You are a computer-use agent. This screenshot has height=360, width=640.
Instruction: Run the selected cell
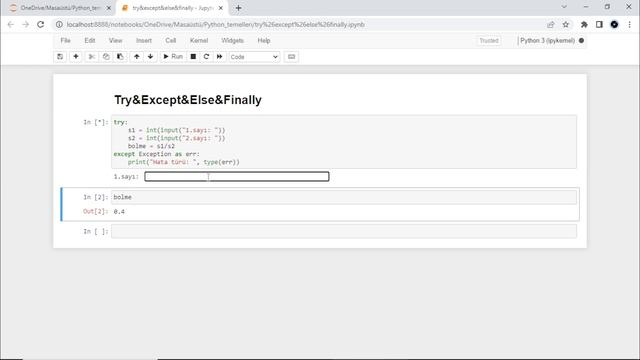click(173, 57)
